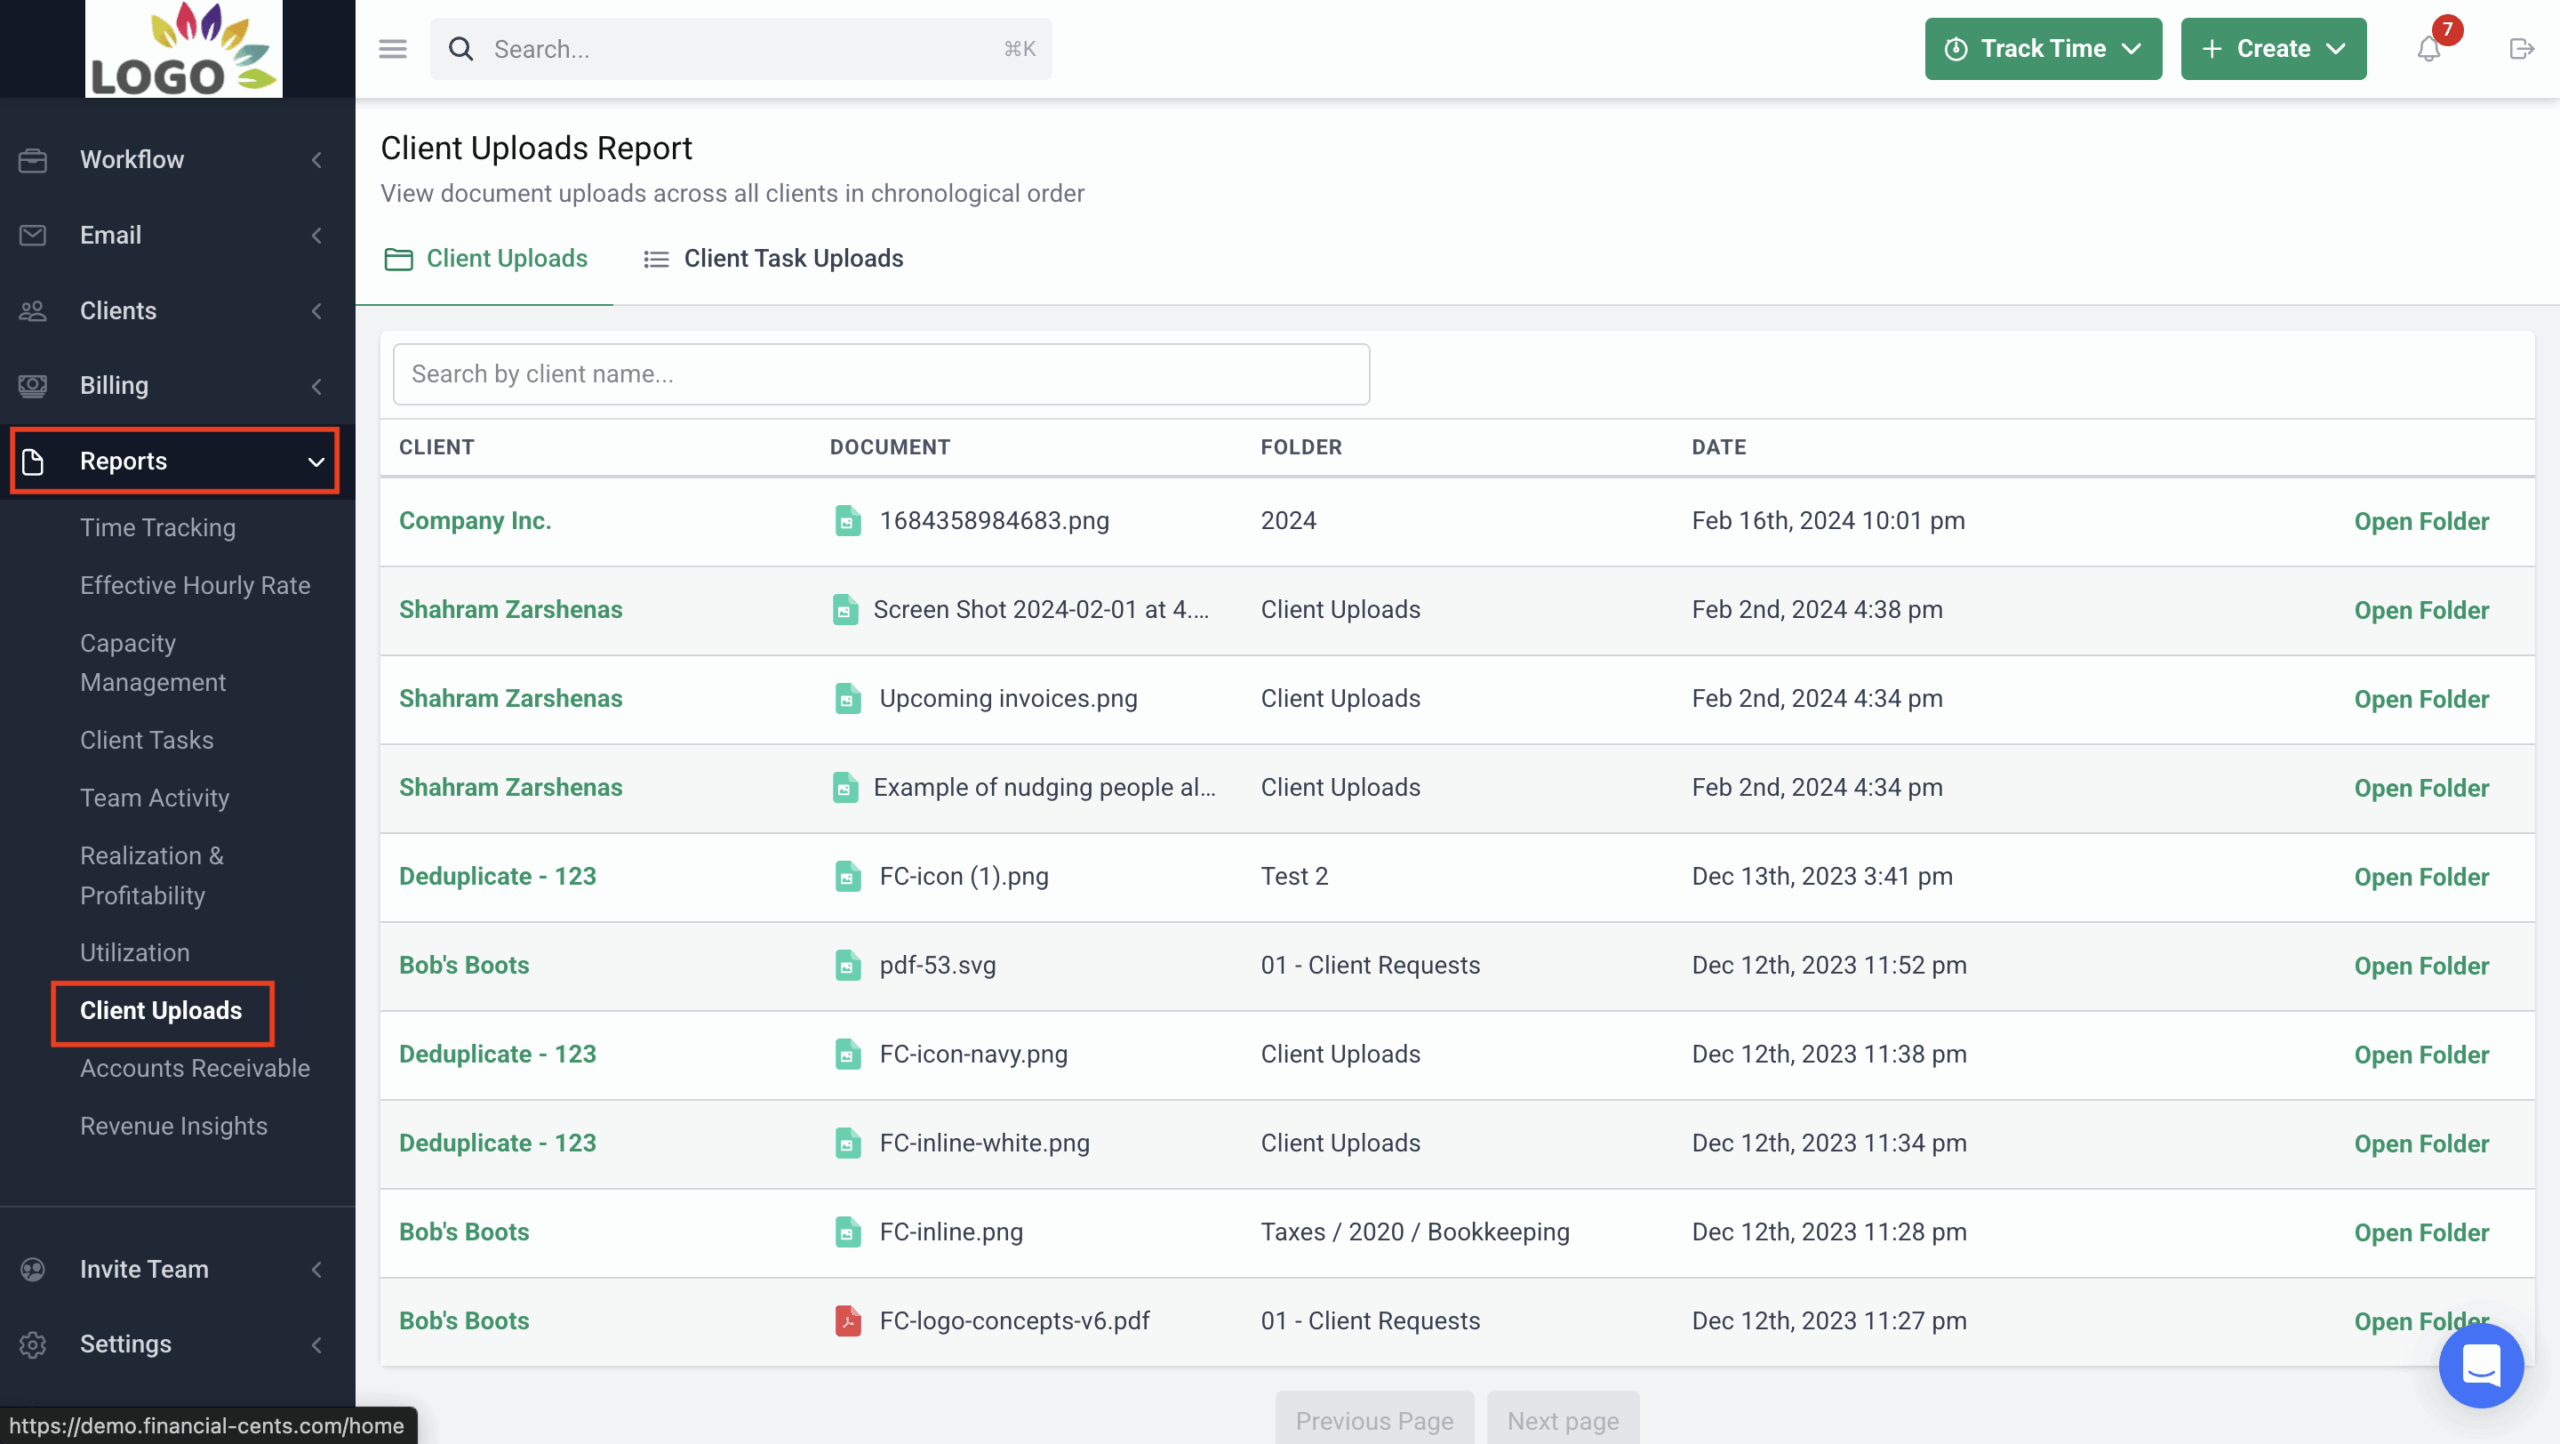Screen dimensions: 2560x1444
Task: Click file icon for pdf-53.svg
Action: point(847,966)
